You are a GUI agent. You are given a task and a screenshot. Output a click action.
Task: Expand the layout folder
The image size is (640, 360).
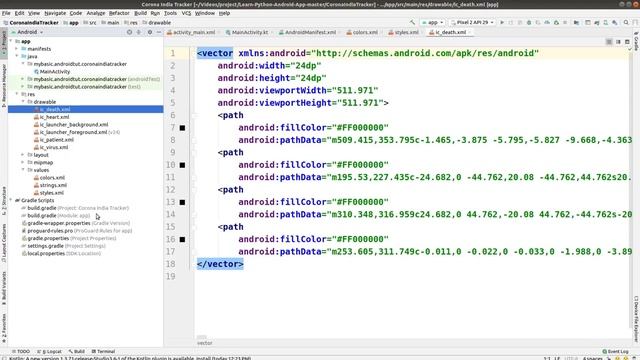point(23,155)
